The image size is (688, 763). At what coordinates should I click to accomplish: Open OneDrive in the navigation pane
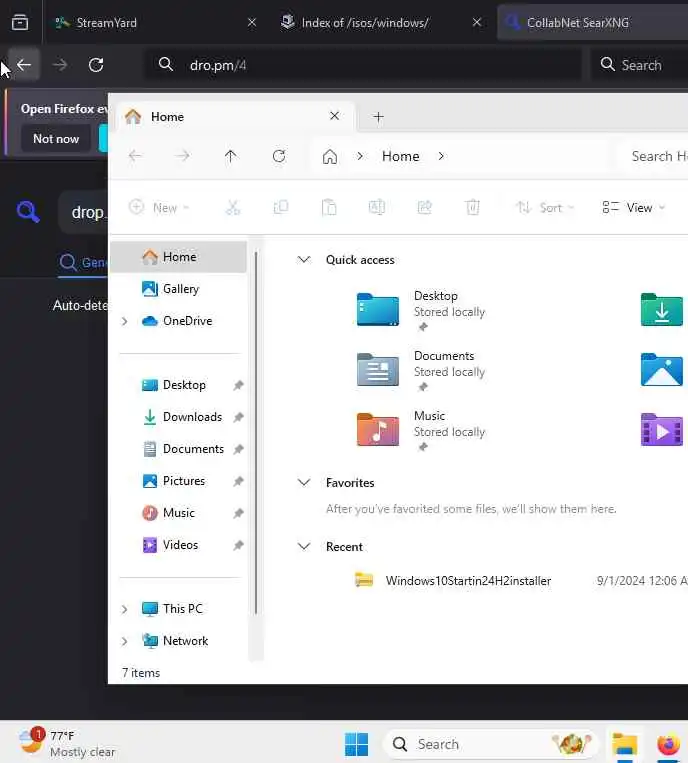pyautogui.click(x=179, y=321)
